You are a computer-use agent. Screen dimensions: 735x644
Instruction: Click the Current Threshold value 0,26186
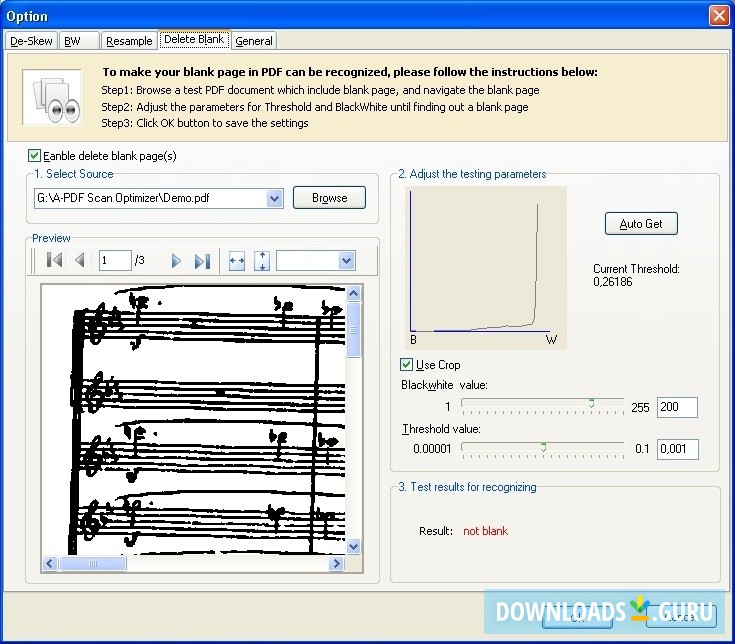(x=613, y=282)
